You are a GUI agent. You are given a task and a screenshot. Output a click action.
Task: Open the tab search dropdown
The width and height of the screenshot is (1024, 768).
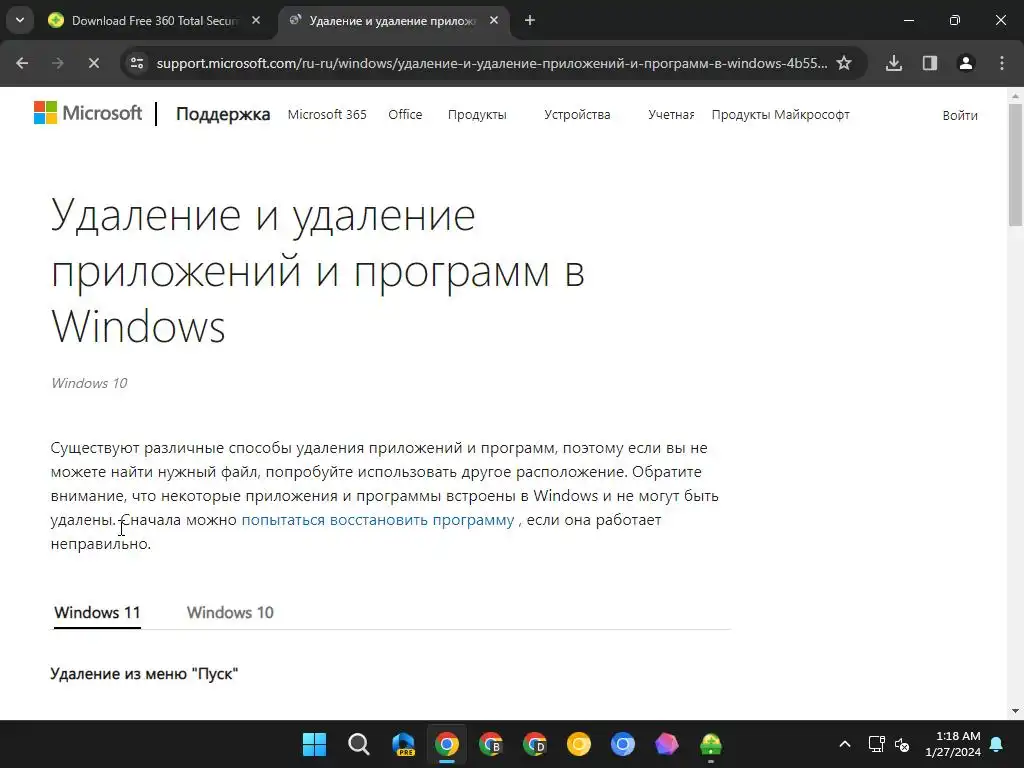[x=20, y=20]
